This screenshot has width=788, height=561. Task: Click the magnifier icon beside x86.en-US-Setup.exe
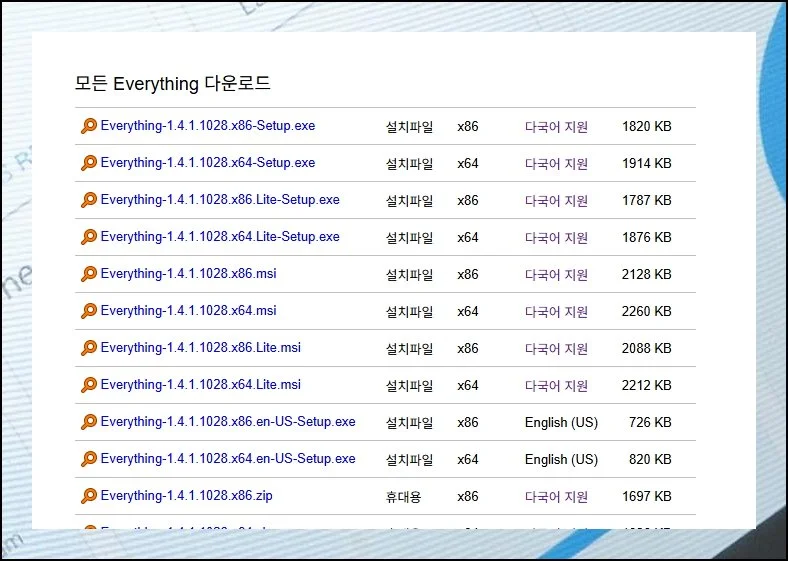pos(88,422)
